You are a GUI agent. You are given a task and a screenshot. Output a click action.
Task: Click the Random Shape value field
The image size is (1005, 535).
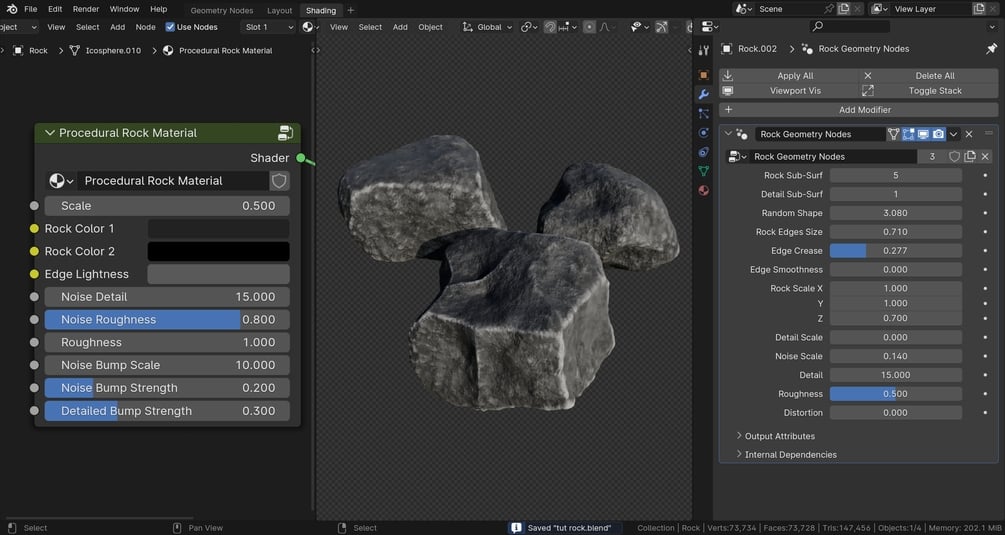pyautogui.click(x=895, y=213)
